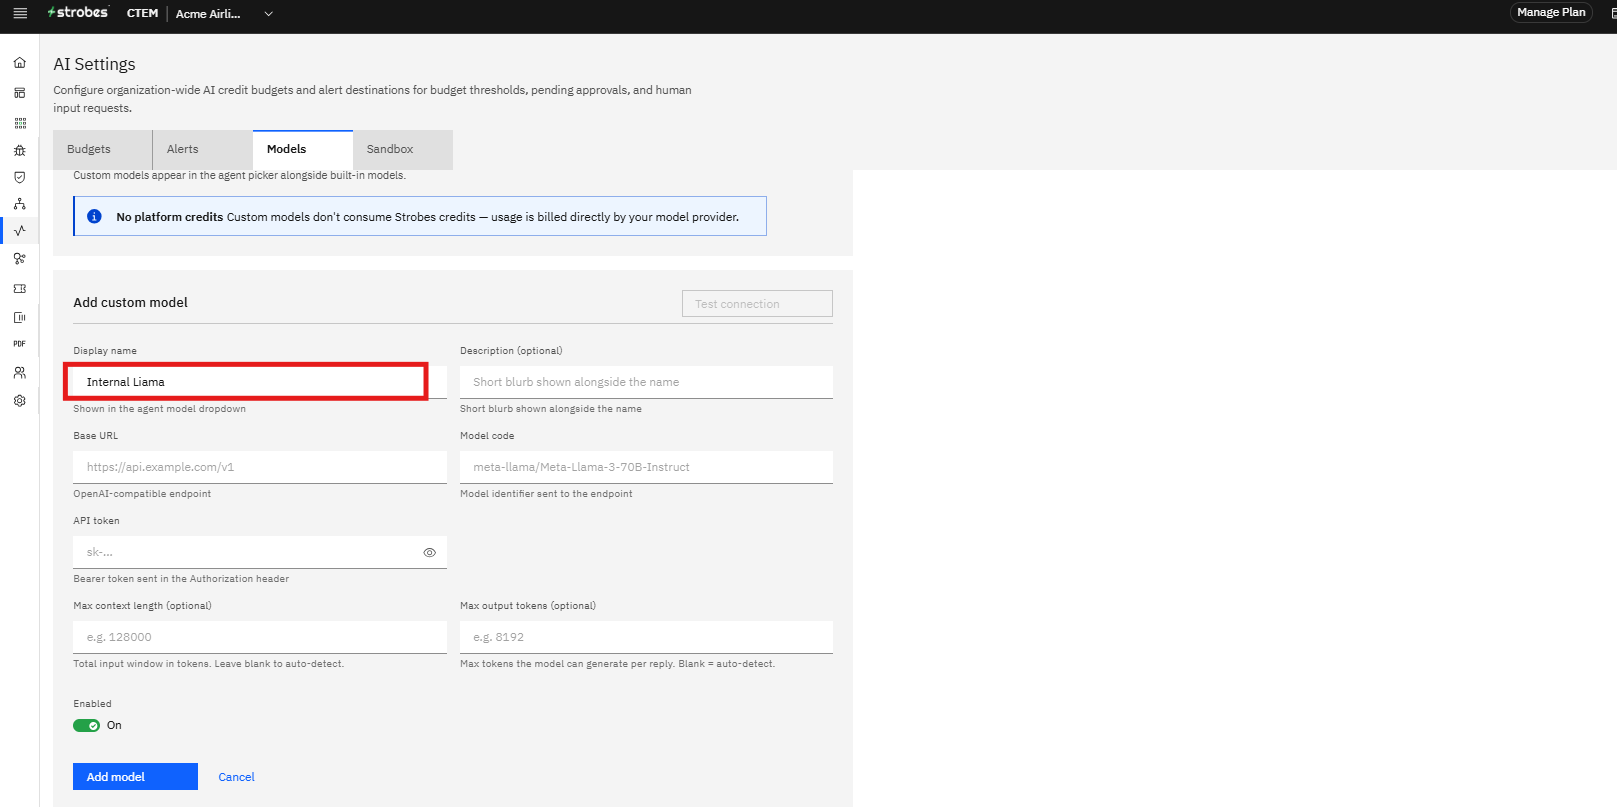Switch to the Budgets tab
The height and width of the screenshot is (807, 1617).
pos(103,150)
